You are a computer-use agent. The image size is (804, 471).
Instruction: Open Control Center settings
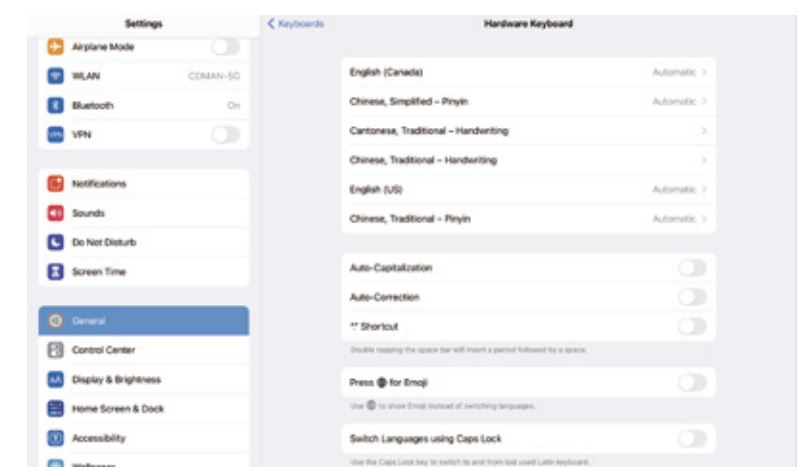(x=144, y=350)
